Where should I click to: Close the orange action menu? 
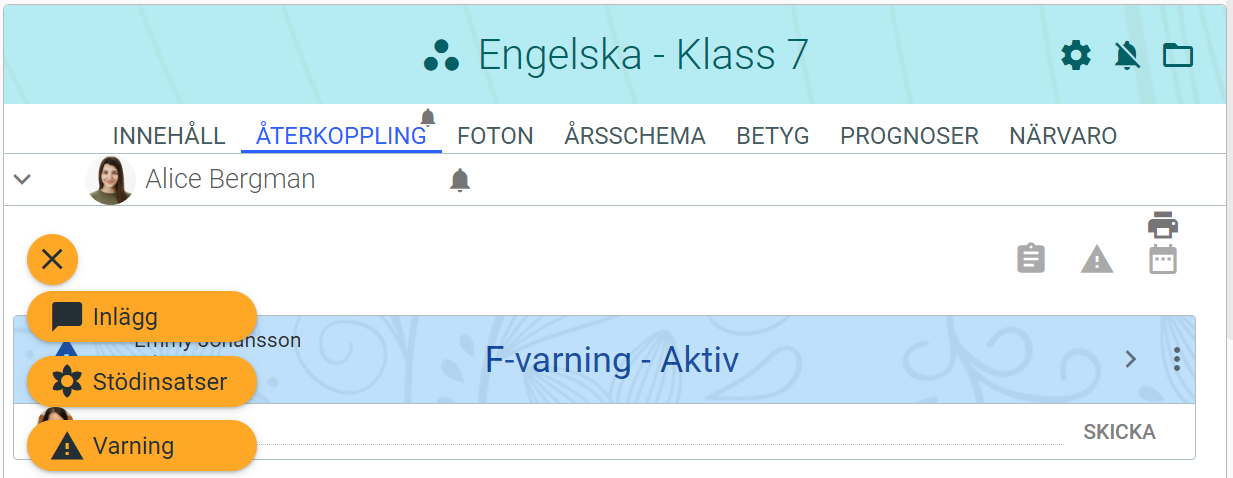[52, 260]
